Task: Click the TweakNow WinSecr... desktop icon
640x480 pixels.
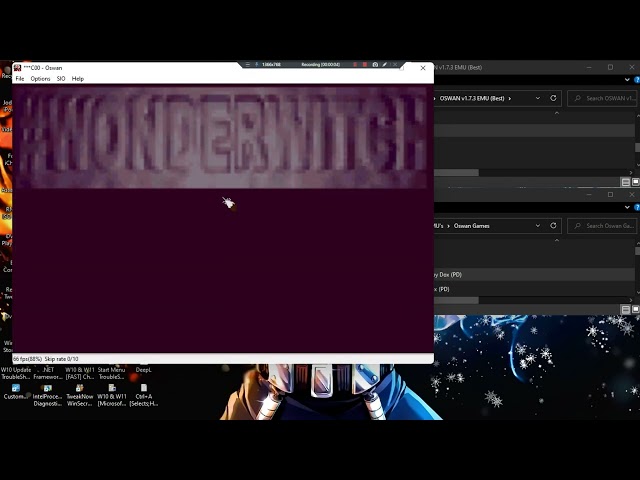Action: pos(80,388)
